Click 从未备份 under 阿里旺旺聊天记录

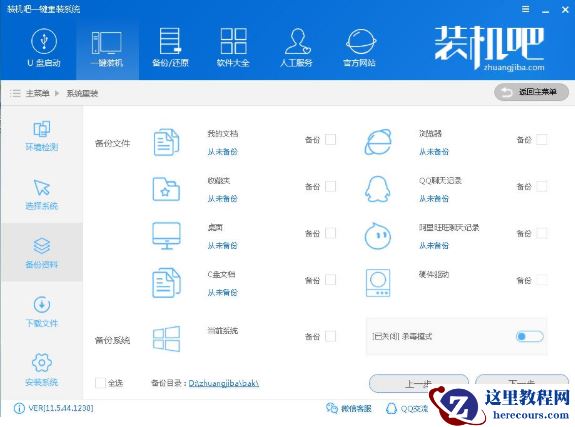(x=434, y=245)
